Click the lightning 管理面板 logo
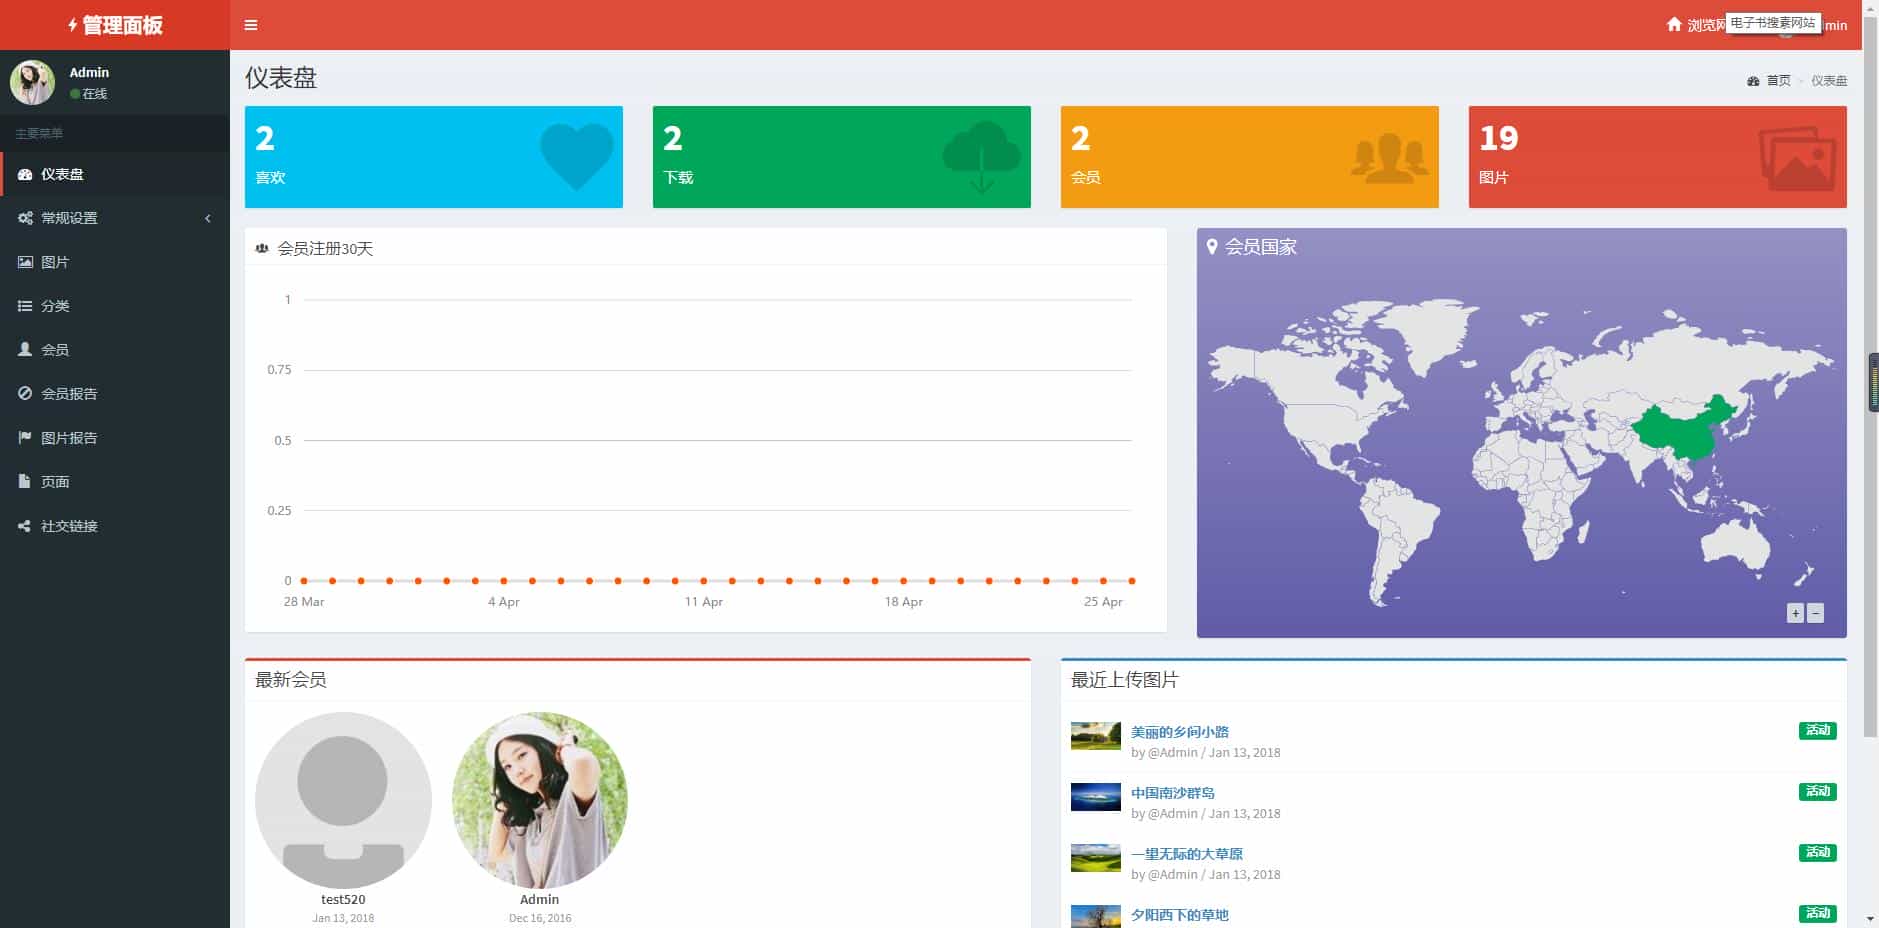The image size is (1879, 928). point(115,25)
